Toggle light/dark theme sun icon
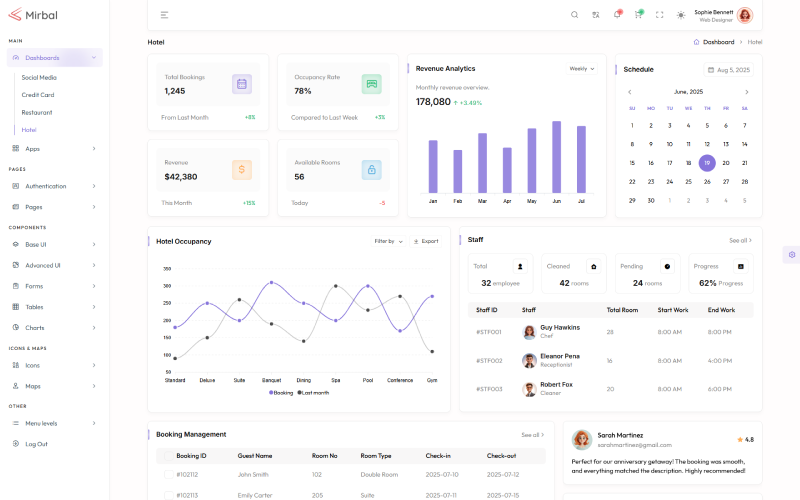The width and height of the screenshot is (800, 500). tap(681, 15)
